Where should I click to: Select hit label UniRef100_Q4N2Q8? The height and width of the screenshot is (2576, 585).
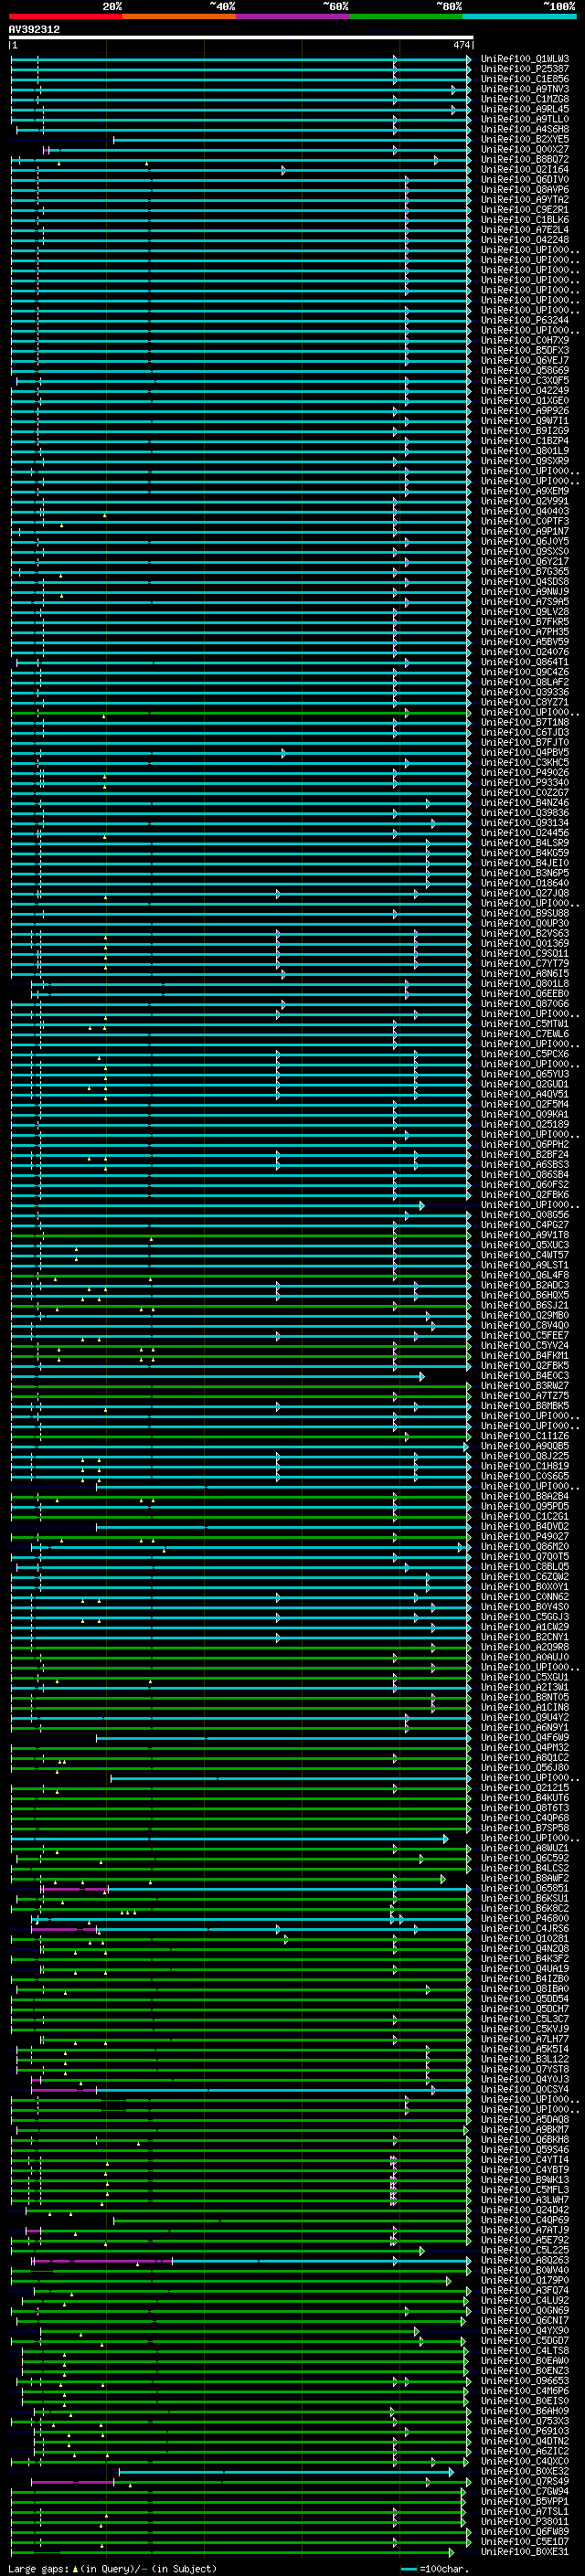pyautogui.click(x=525, y=1948)
